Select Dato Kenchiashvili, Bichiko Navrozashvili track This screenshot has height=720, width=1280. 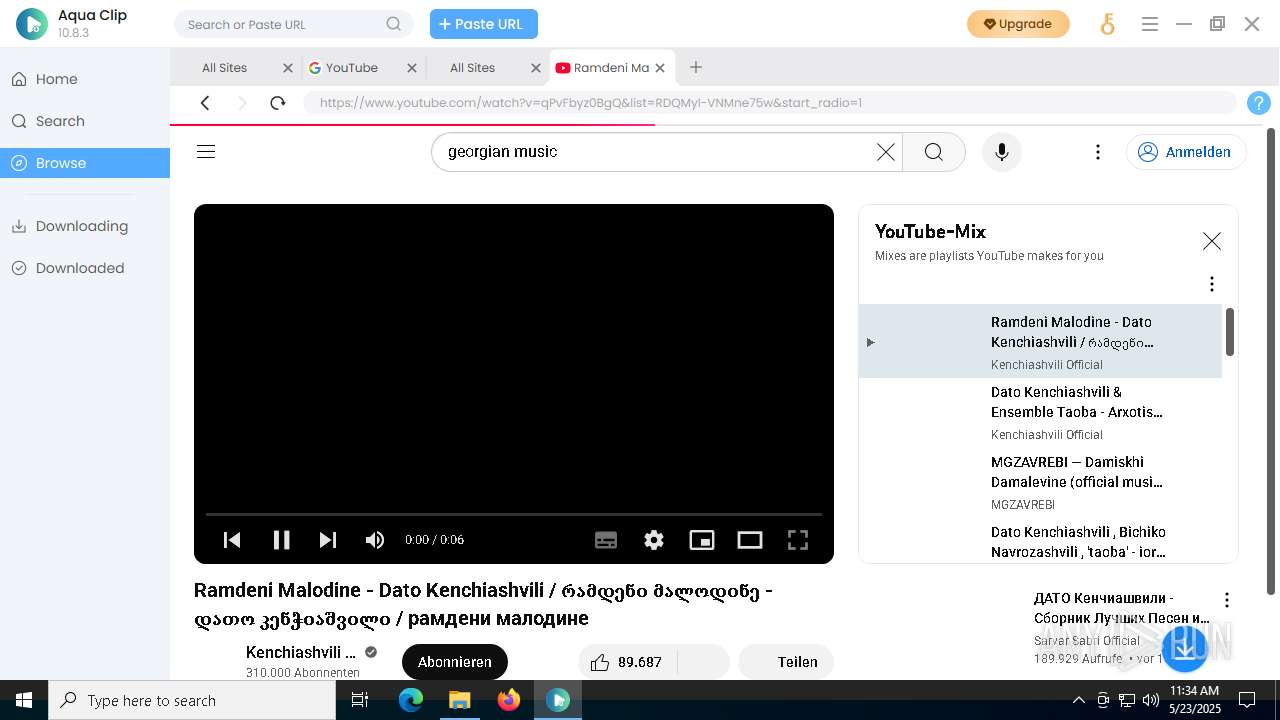pos(1040,541)
